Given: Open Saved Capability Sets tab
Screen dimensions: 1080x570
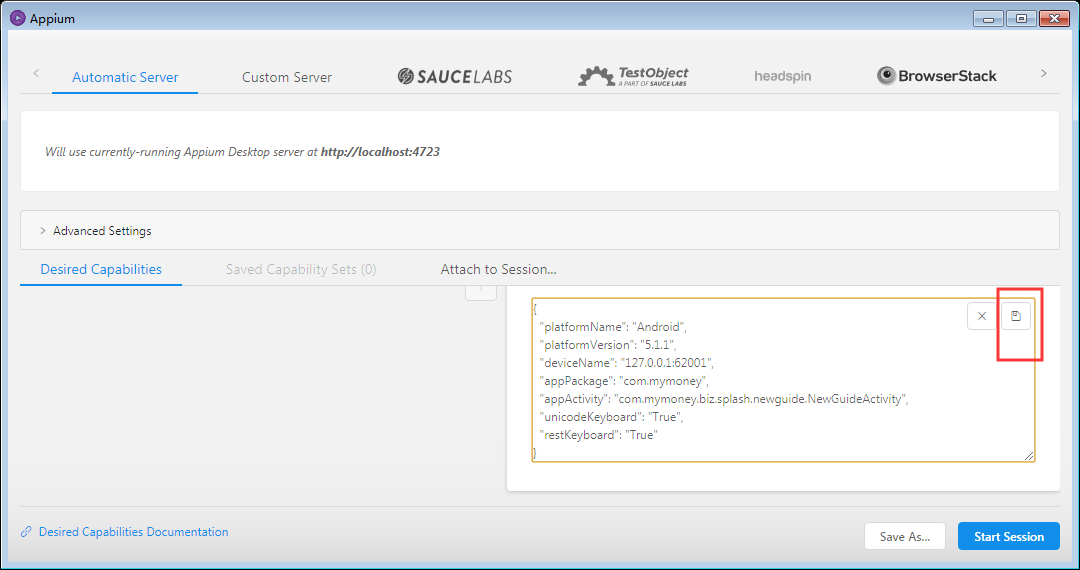Looking at the screenshot, I should coord(301,269).
